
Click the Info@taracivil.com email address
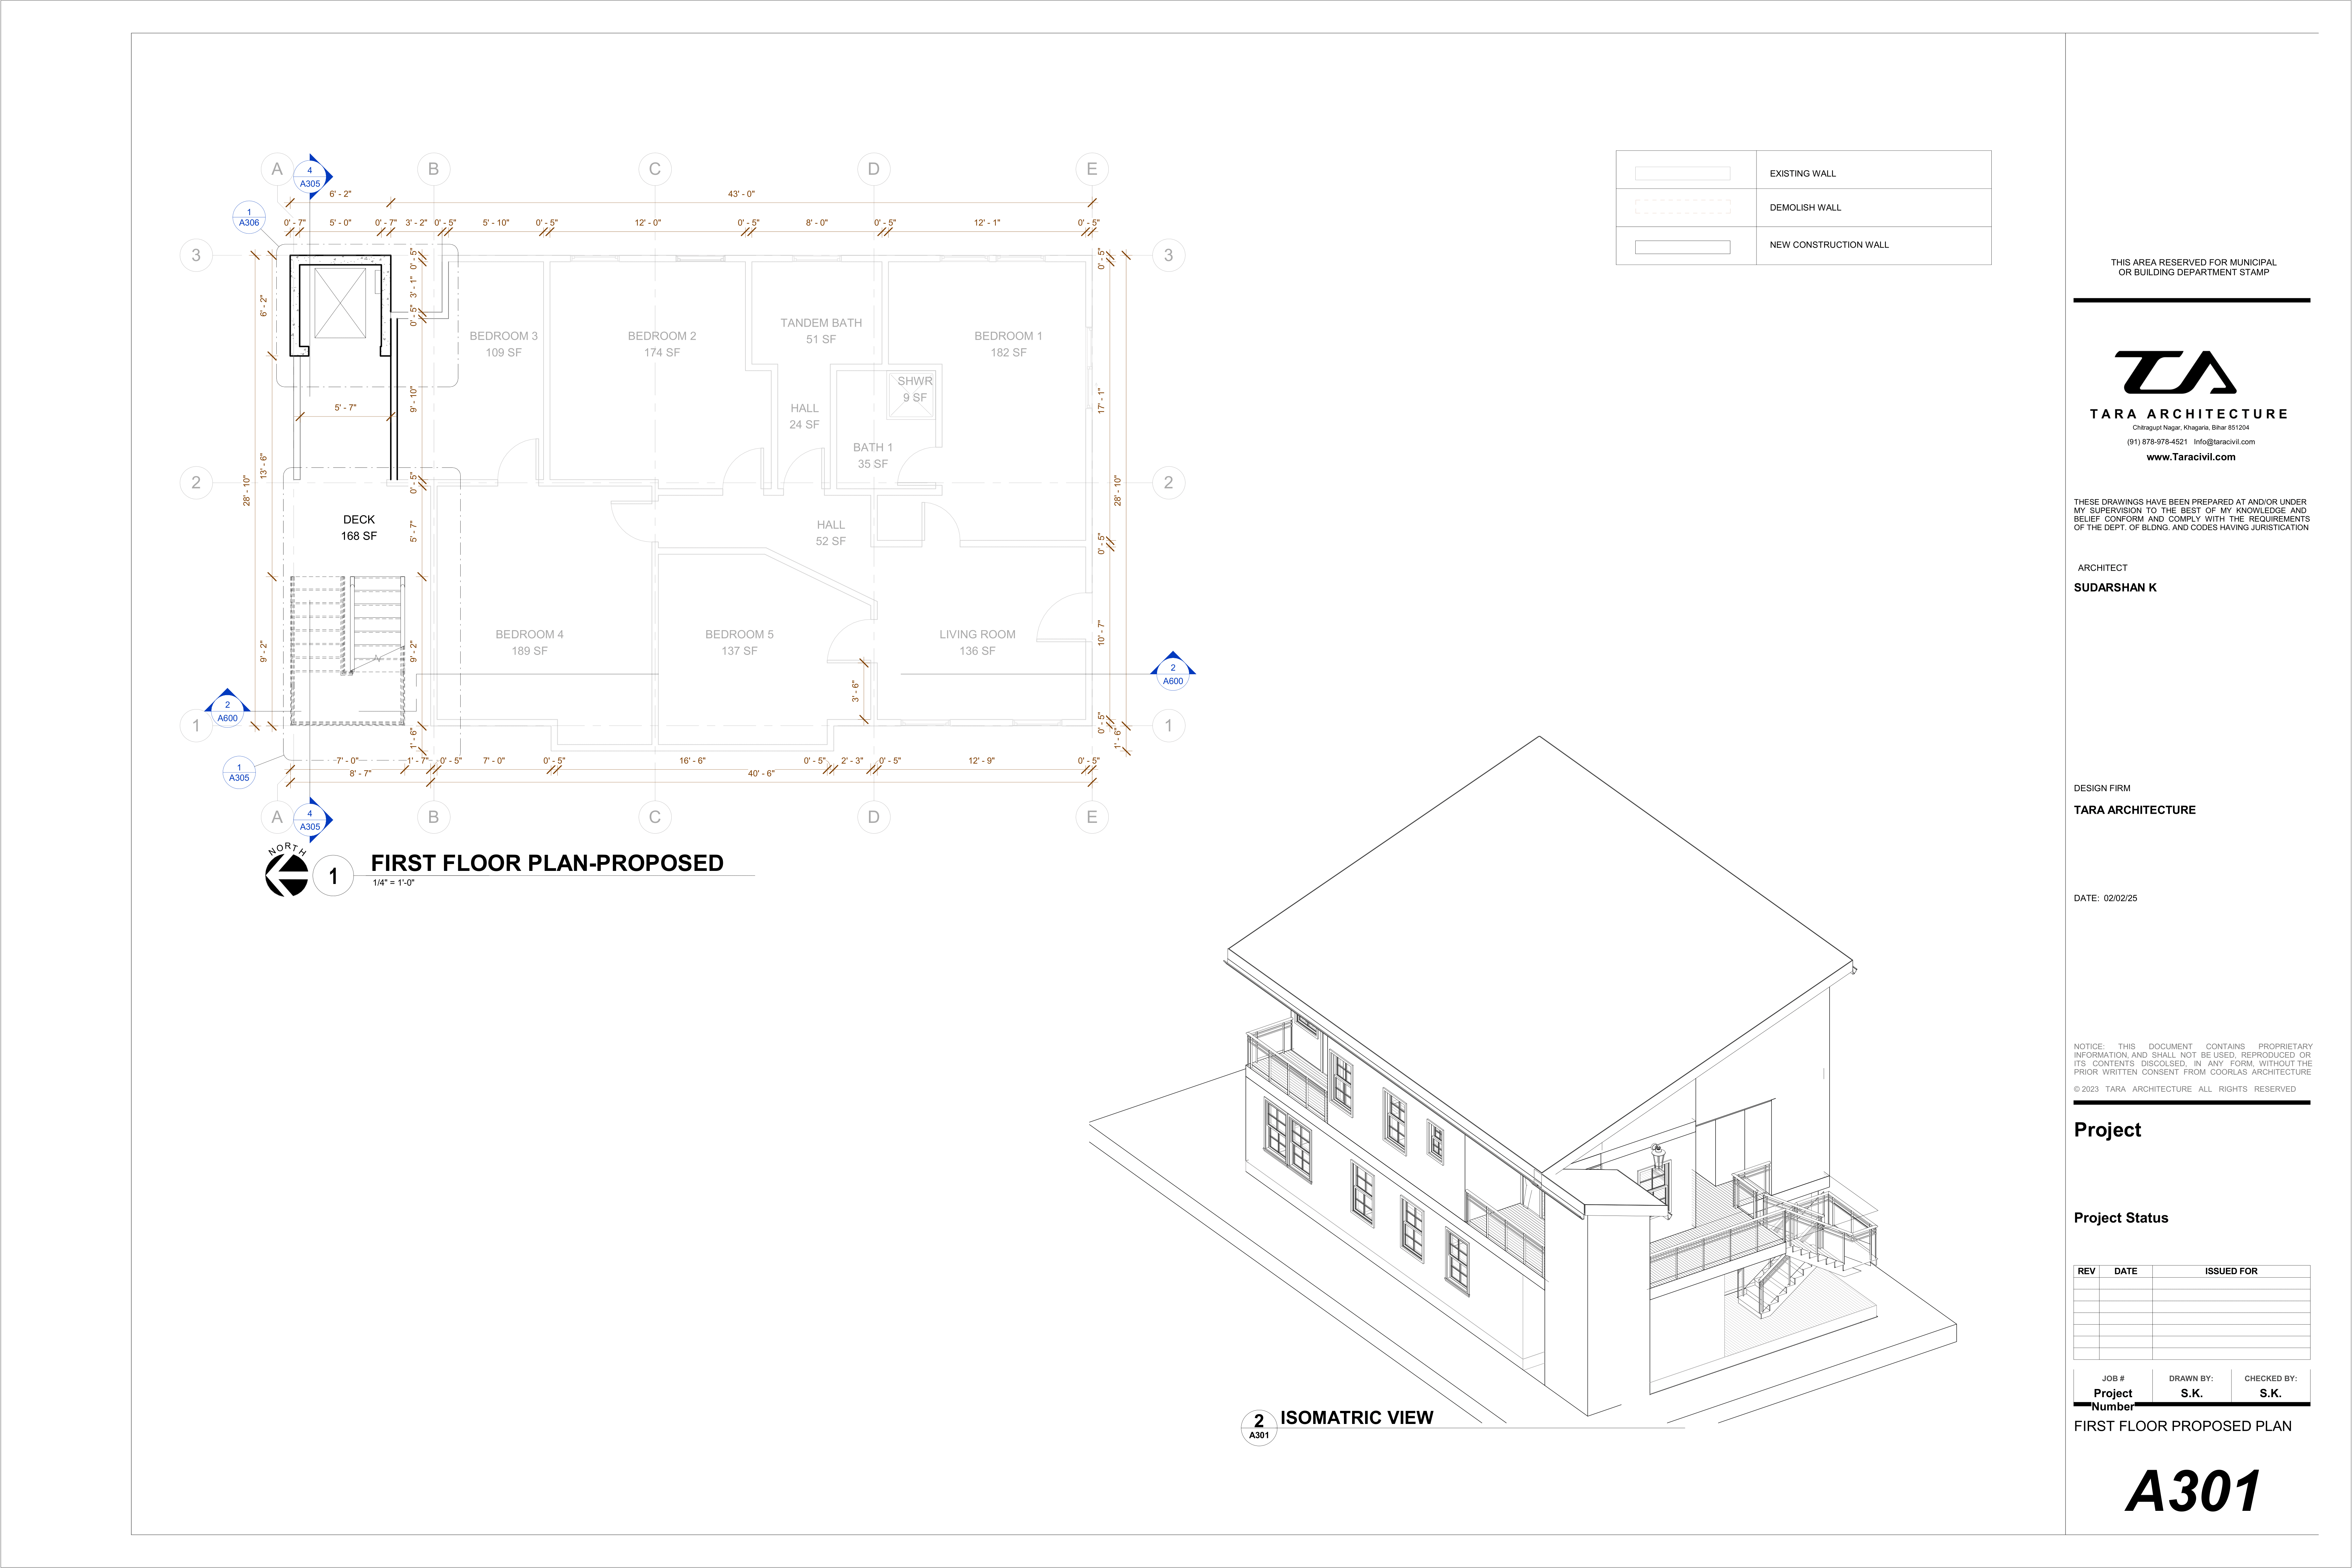[x=2224, y=442]
